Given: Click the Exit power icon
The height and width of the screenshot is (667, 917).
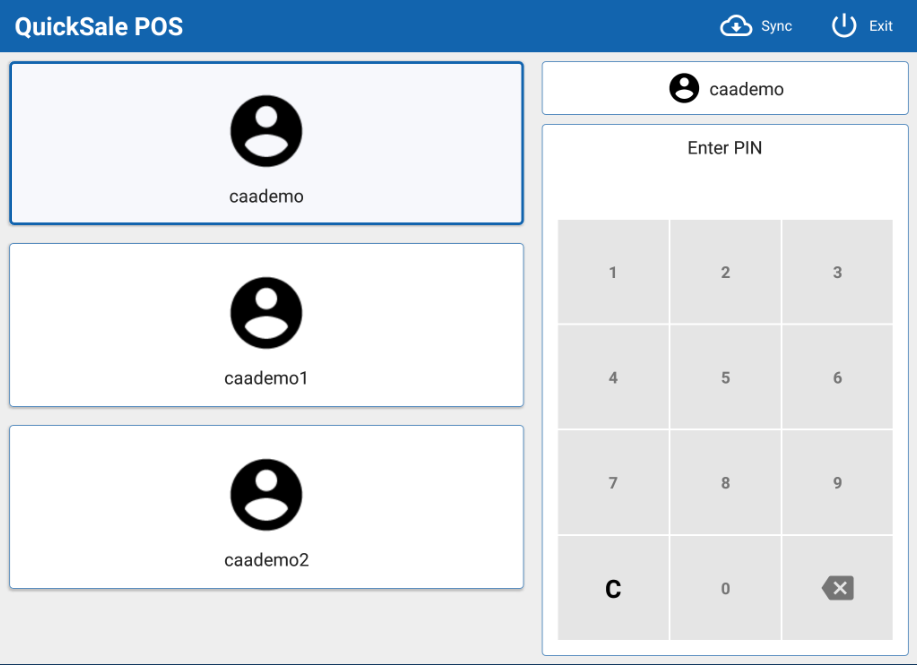Looking at the screenshot, I should tap(844, 26).
